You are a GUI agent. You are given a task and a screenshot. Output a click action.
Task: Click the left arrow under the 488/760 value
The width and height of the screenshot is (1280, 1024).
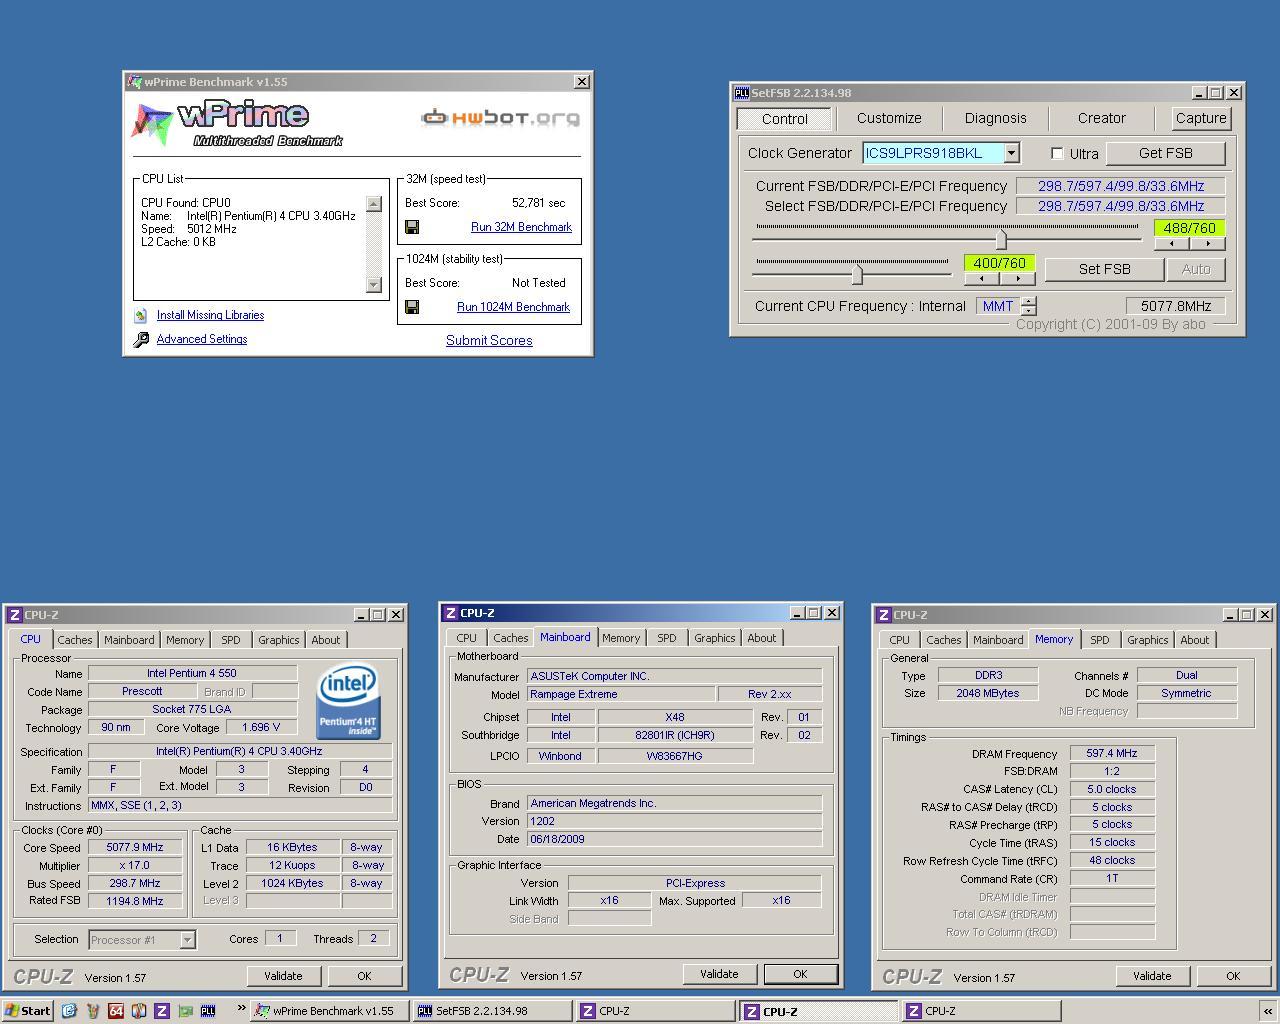(1171, 243)
